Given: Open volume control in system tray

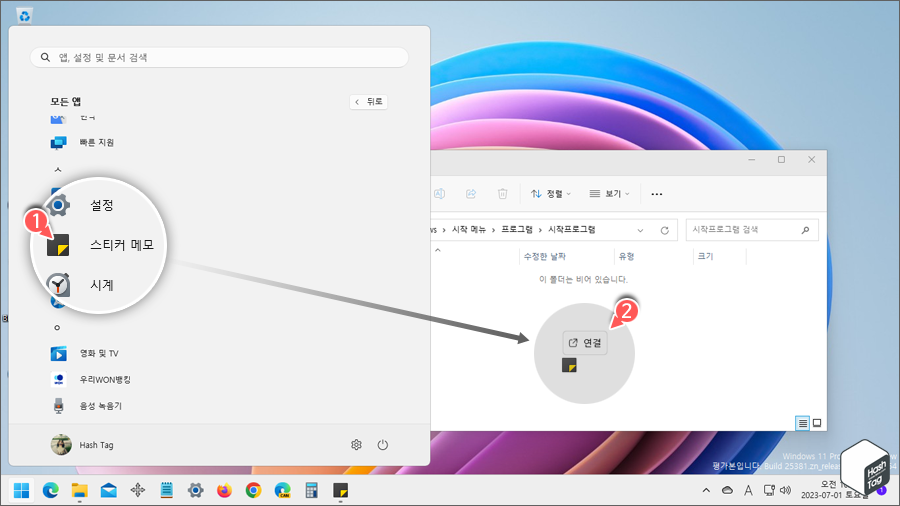Looking at the screenshot, I should coord(785,491).
